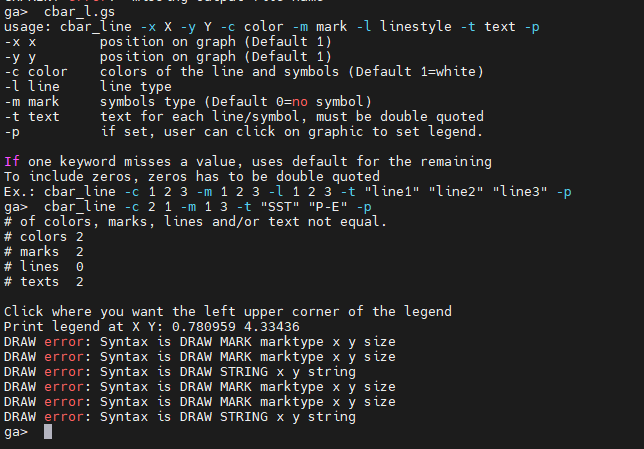644x449 pixels.
Task: Click the "# marks 2" output line
Action: coord(44,252)
